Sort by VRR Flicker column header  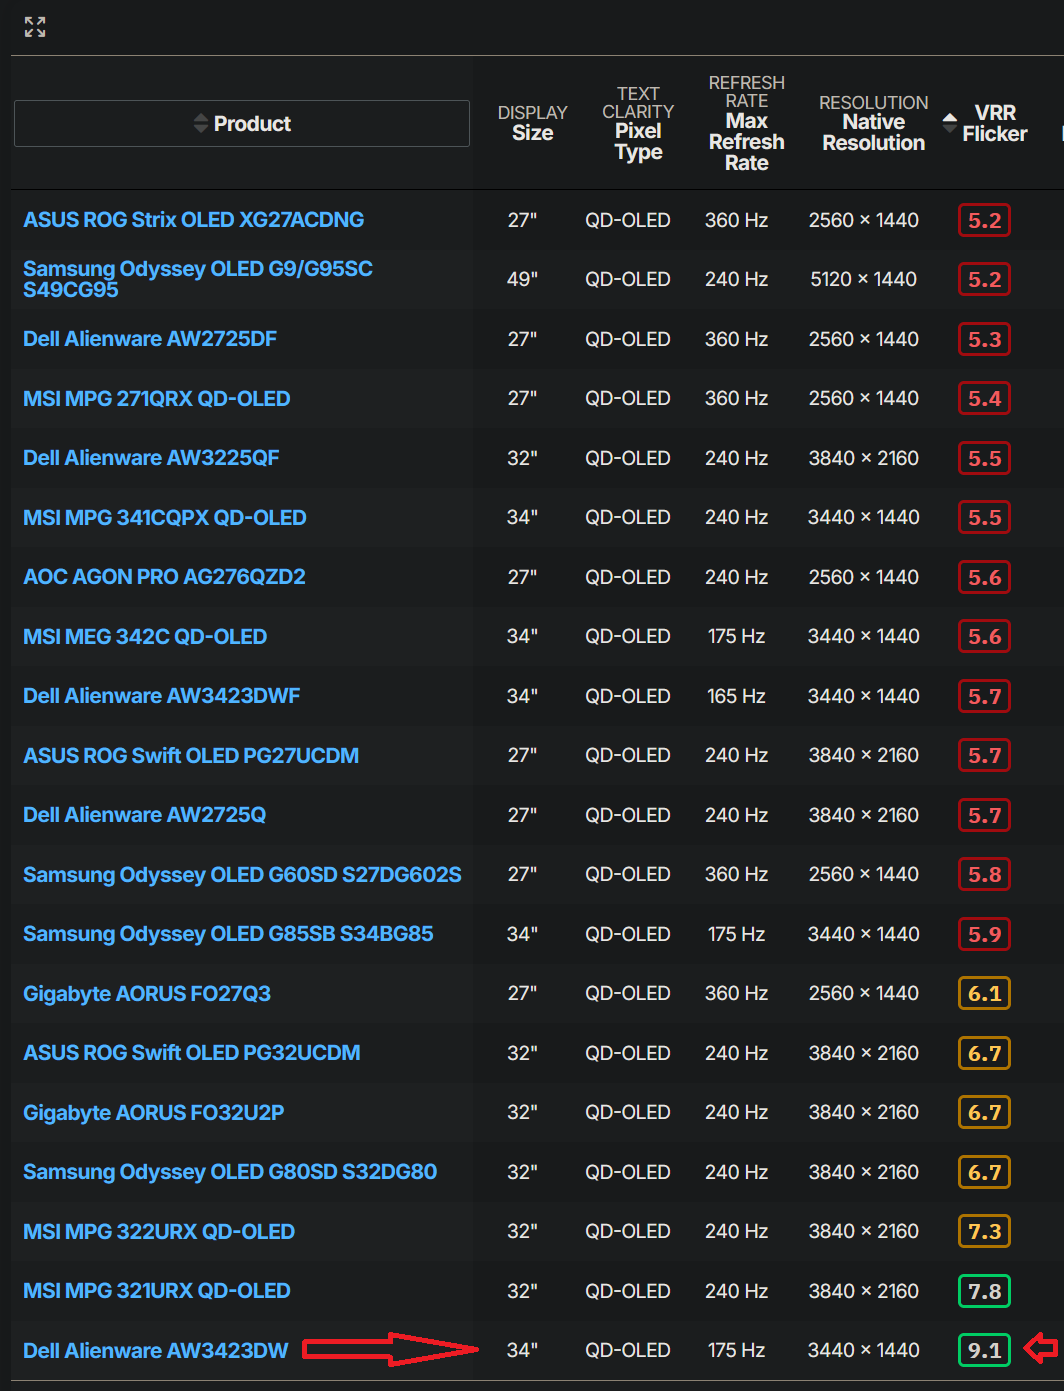(x=985, y=123)
